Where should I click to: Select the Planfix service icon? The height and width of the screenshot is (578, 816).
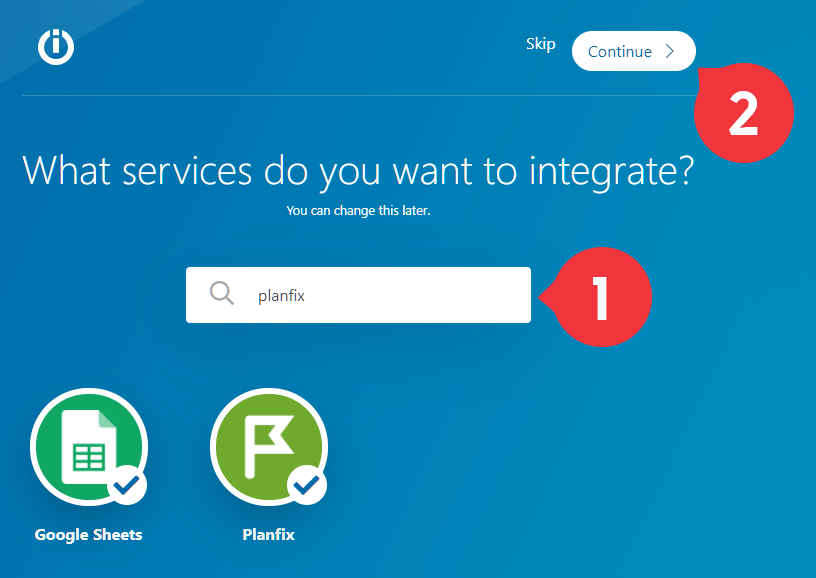[x=269, y=446]
